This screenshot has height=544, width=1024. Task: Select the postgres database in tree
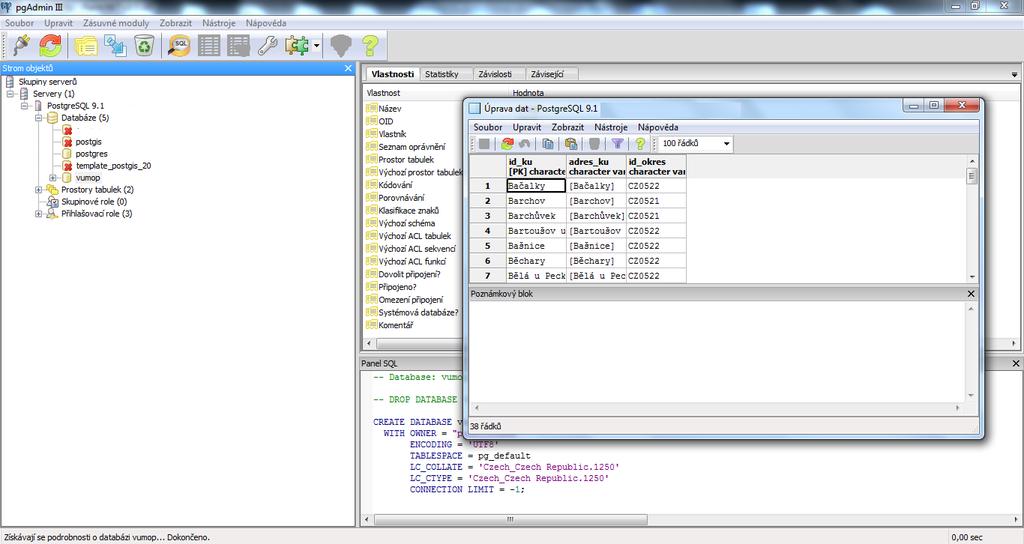(x=91, y=153)
